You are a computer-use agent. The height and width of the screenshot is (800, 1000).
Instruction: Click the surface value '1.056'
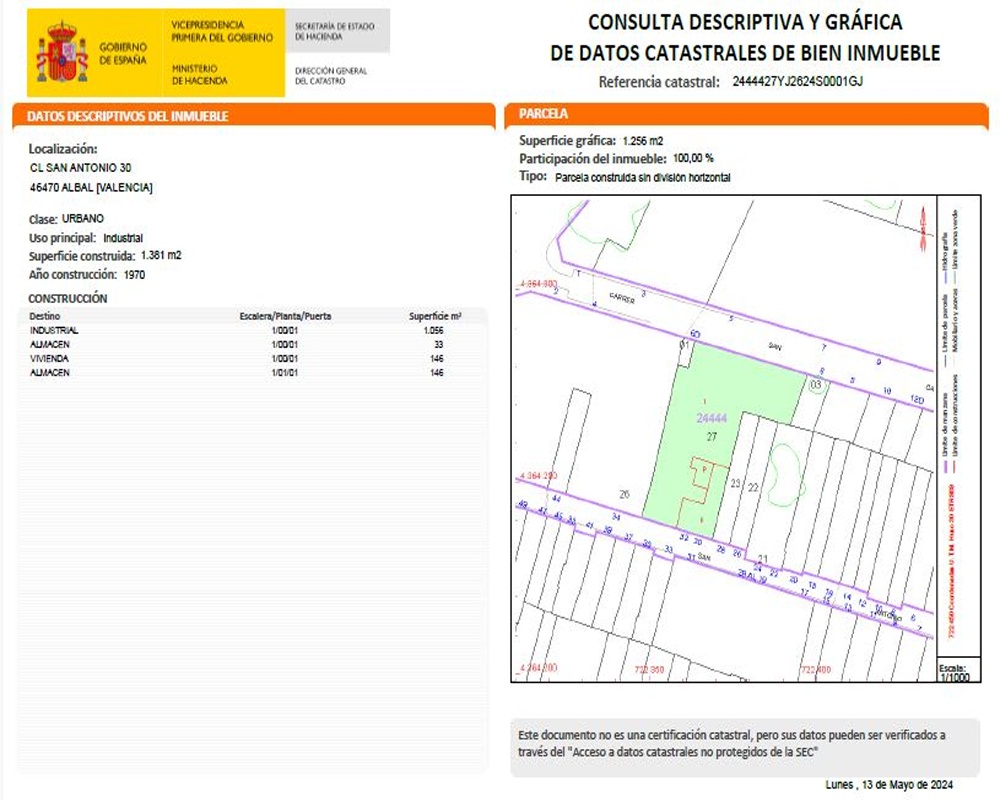[433, 330]
